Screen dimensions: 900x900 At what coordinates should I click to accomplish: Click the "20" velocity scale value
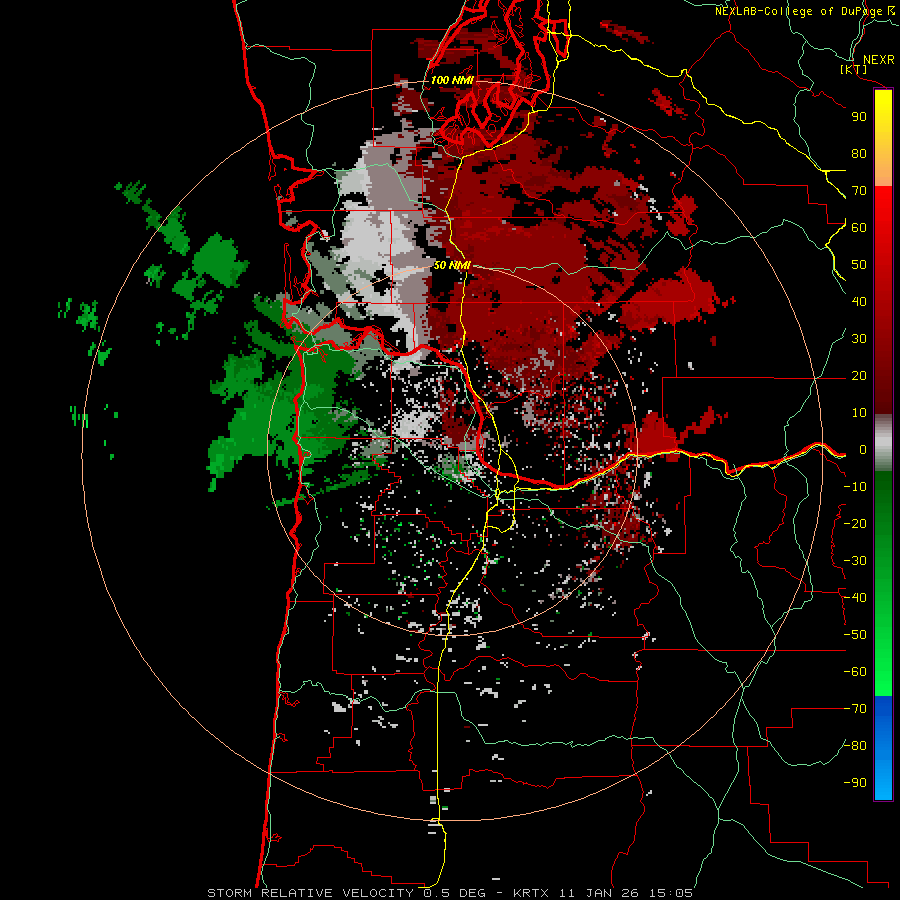(x=859, y=375)
